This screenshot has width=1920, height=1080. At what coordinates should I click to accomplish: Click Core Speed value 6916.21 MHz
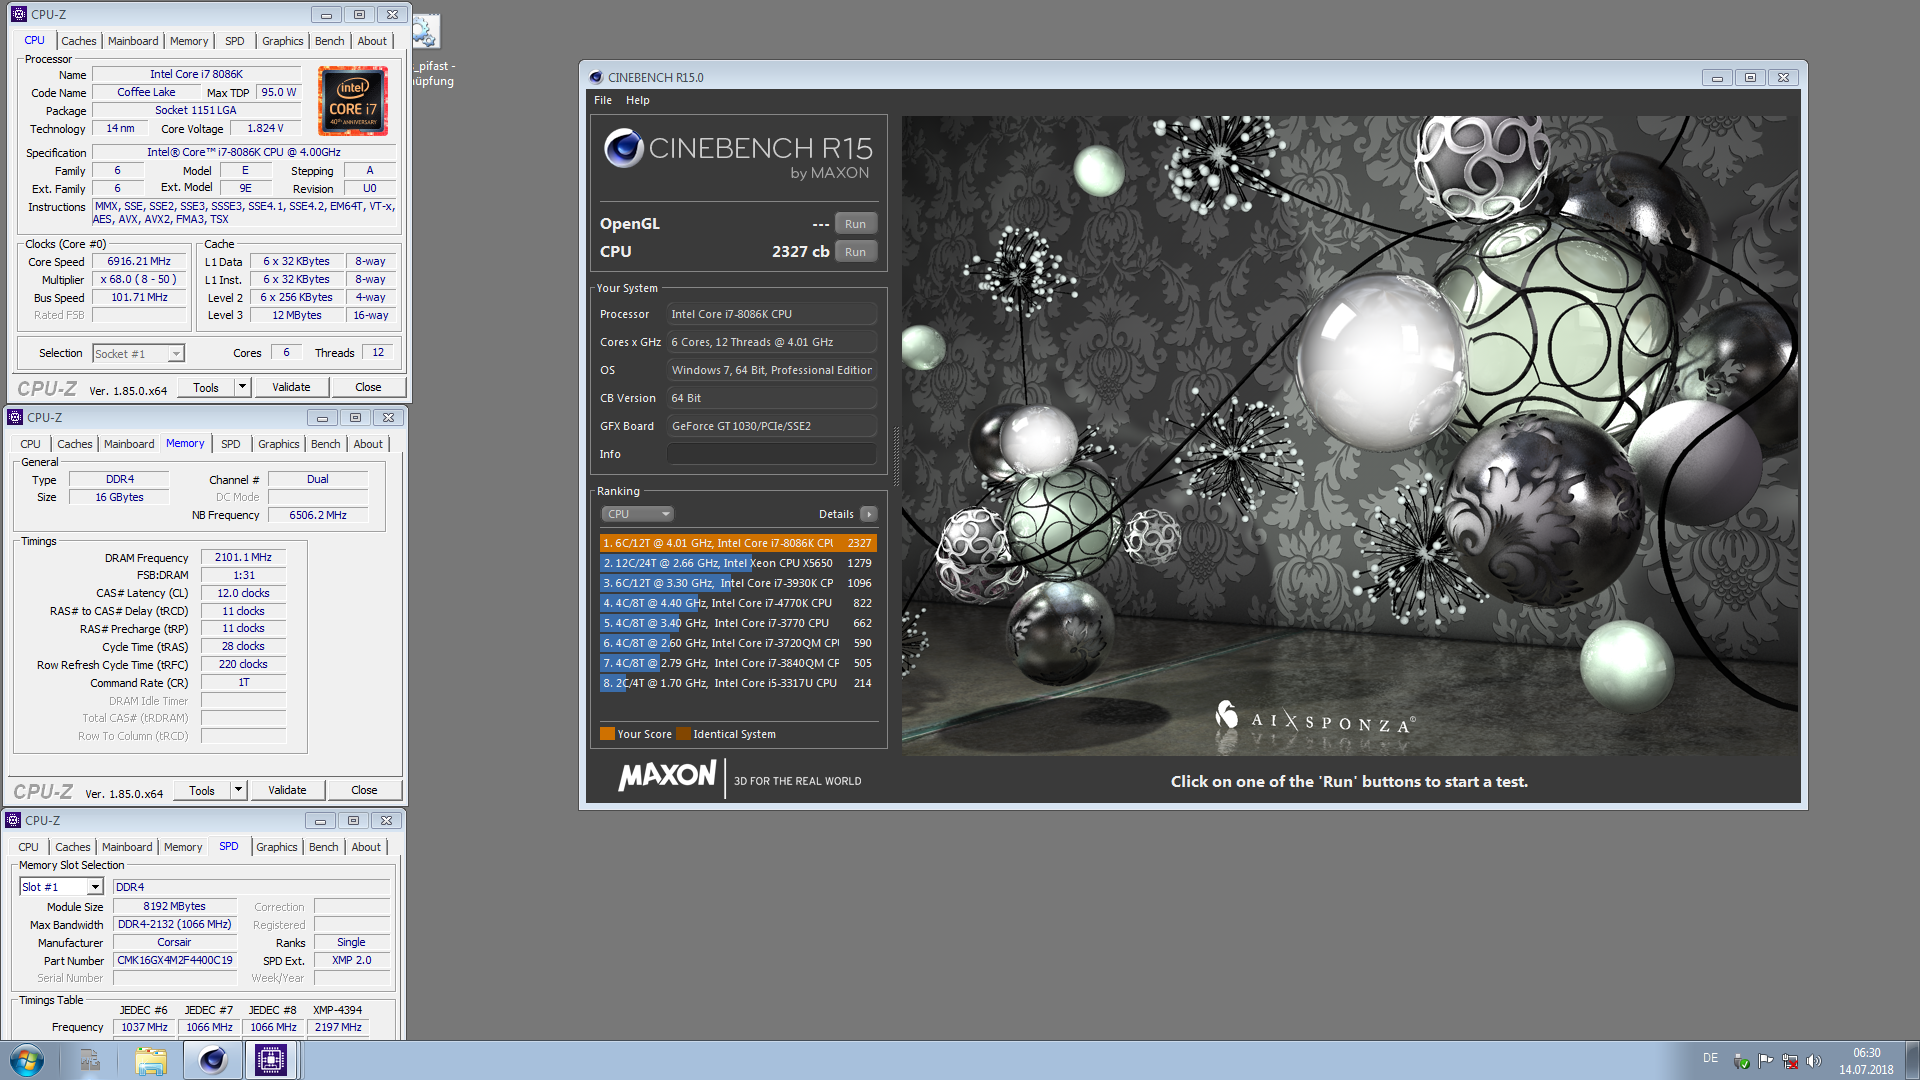coord(139,261)
